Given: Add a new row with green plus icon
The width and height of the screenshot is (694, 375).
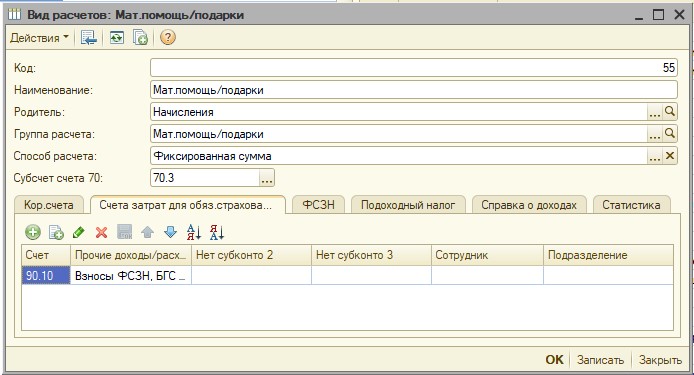Looking at the screenshot, I should click(33, 232).
